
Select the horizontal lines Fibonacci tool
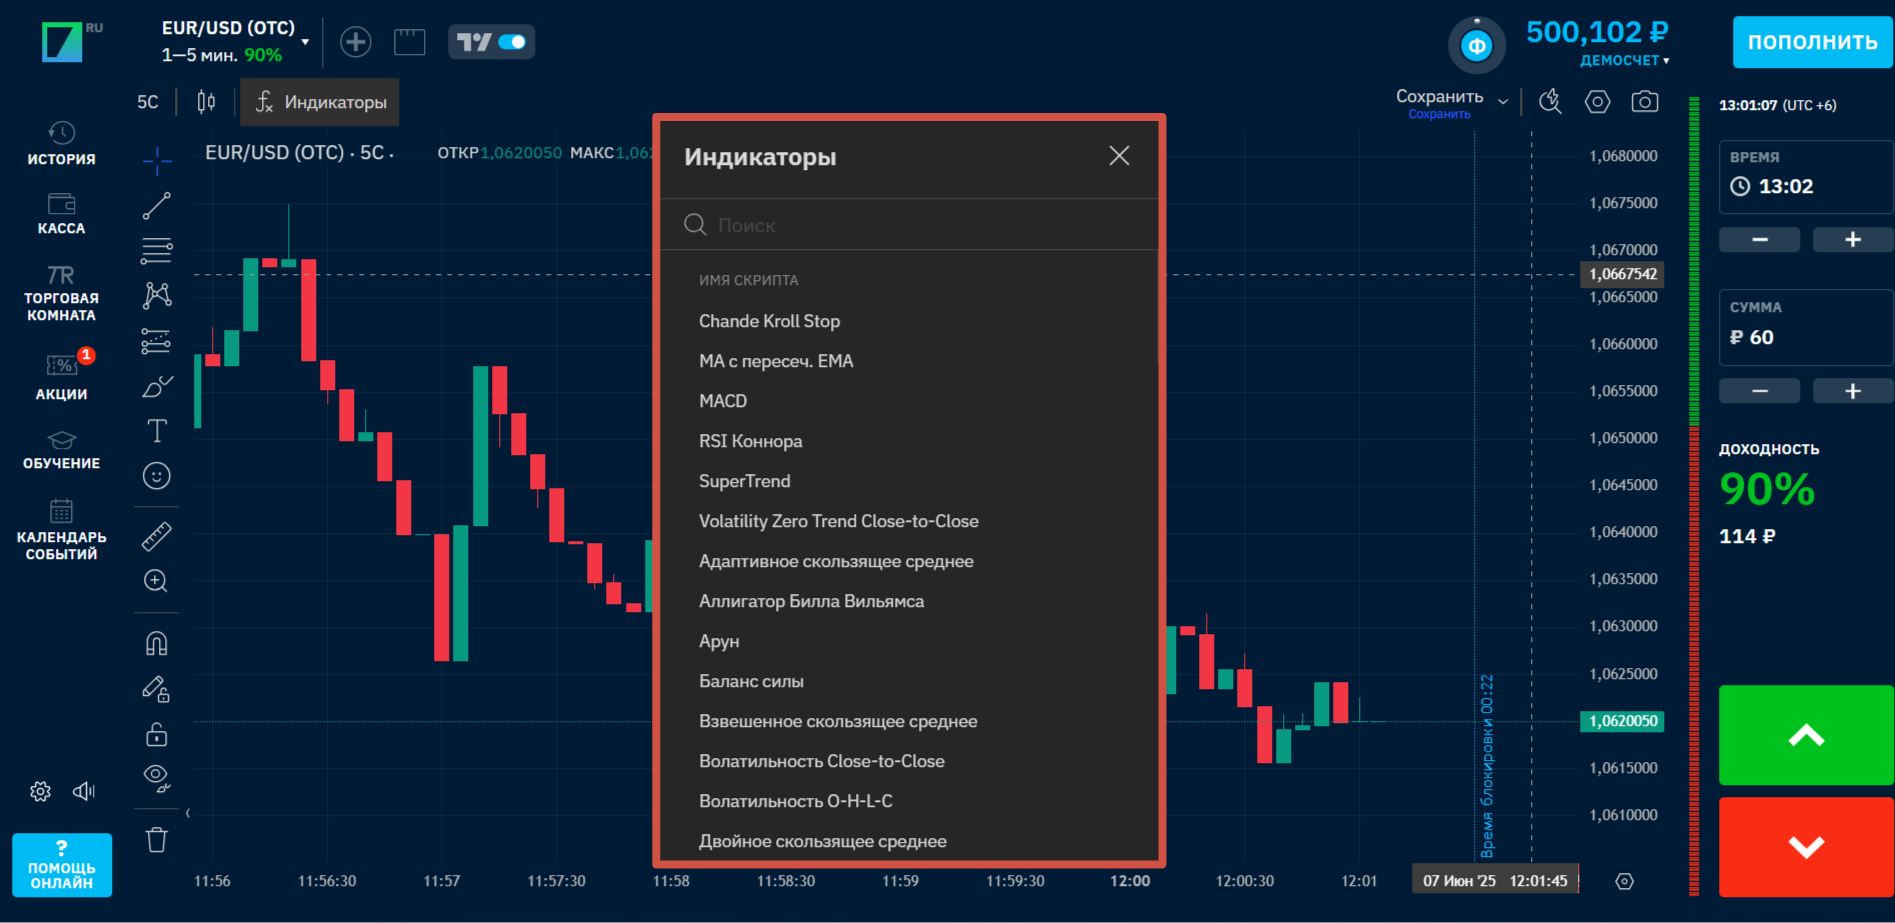coord(157,251)
